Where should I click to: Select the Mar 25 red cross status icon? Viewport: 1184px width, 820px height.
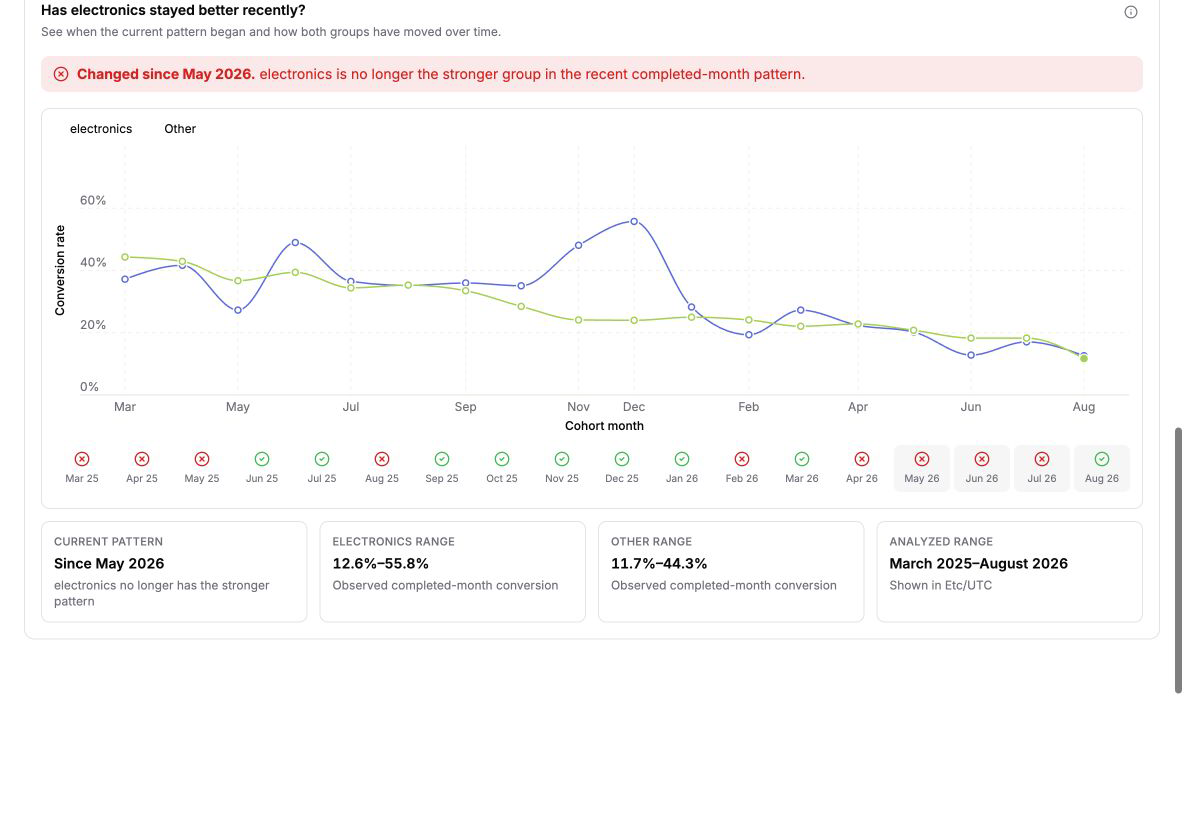click(x=82, y=459)
